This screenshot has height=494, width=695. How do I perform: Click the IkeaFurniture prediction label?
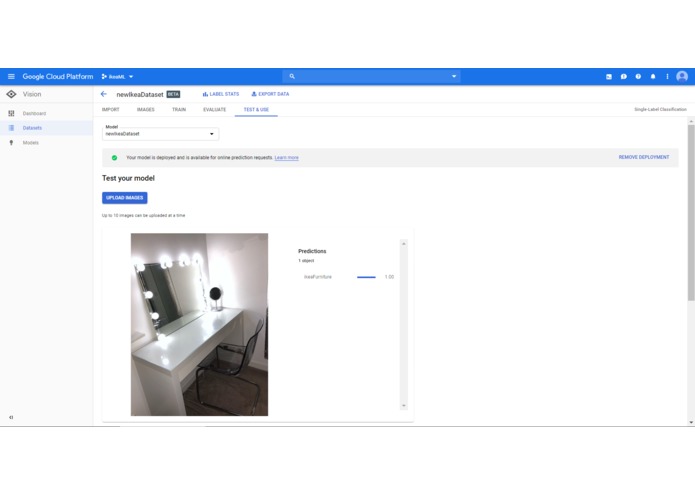tap(318, 277)
